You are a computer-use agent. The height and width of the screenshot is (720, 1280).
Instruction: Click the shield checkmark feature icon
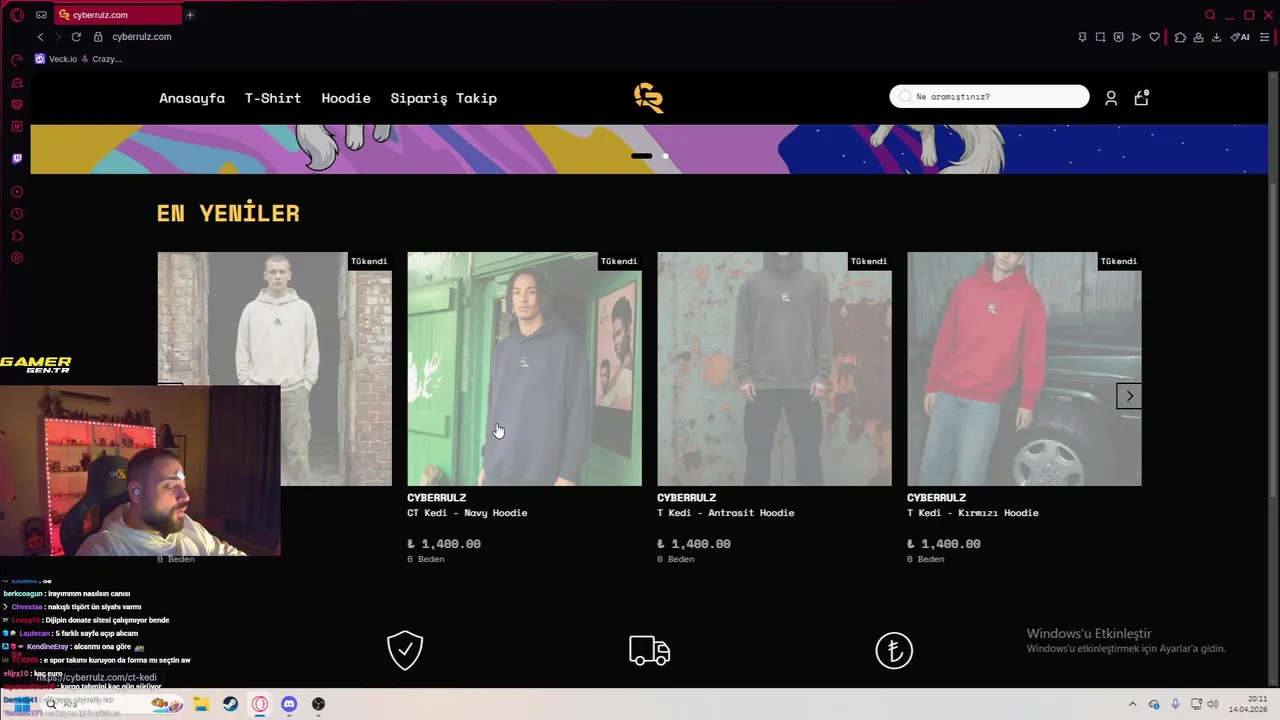tap(405, 650)
